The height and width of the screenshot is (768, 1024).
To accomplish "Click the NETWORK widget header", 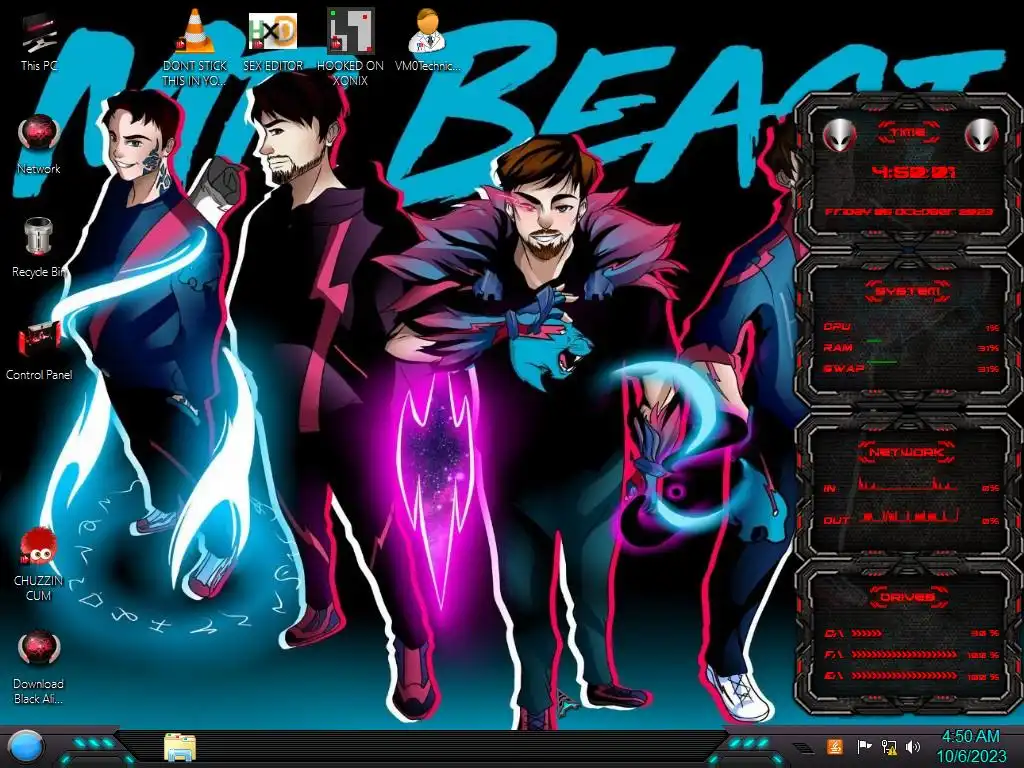I will coord(907,452).
